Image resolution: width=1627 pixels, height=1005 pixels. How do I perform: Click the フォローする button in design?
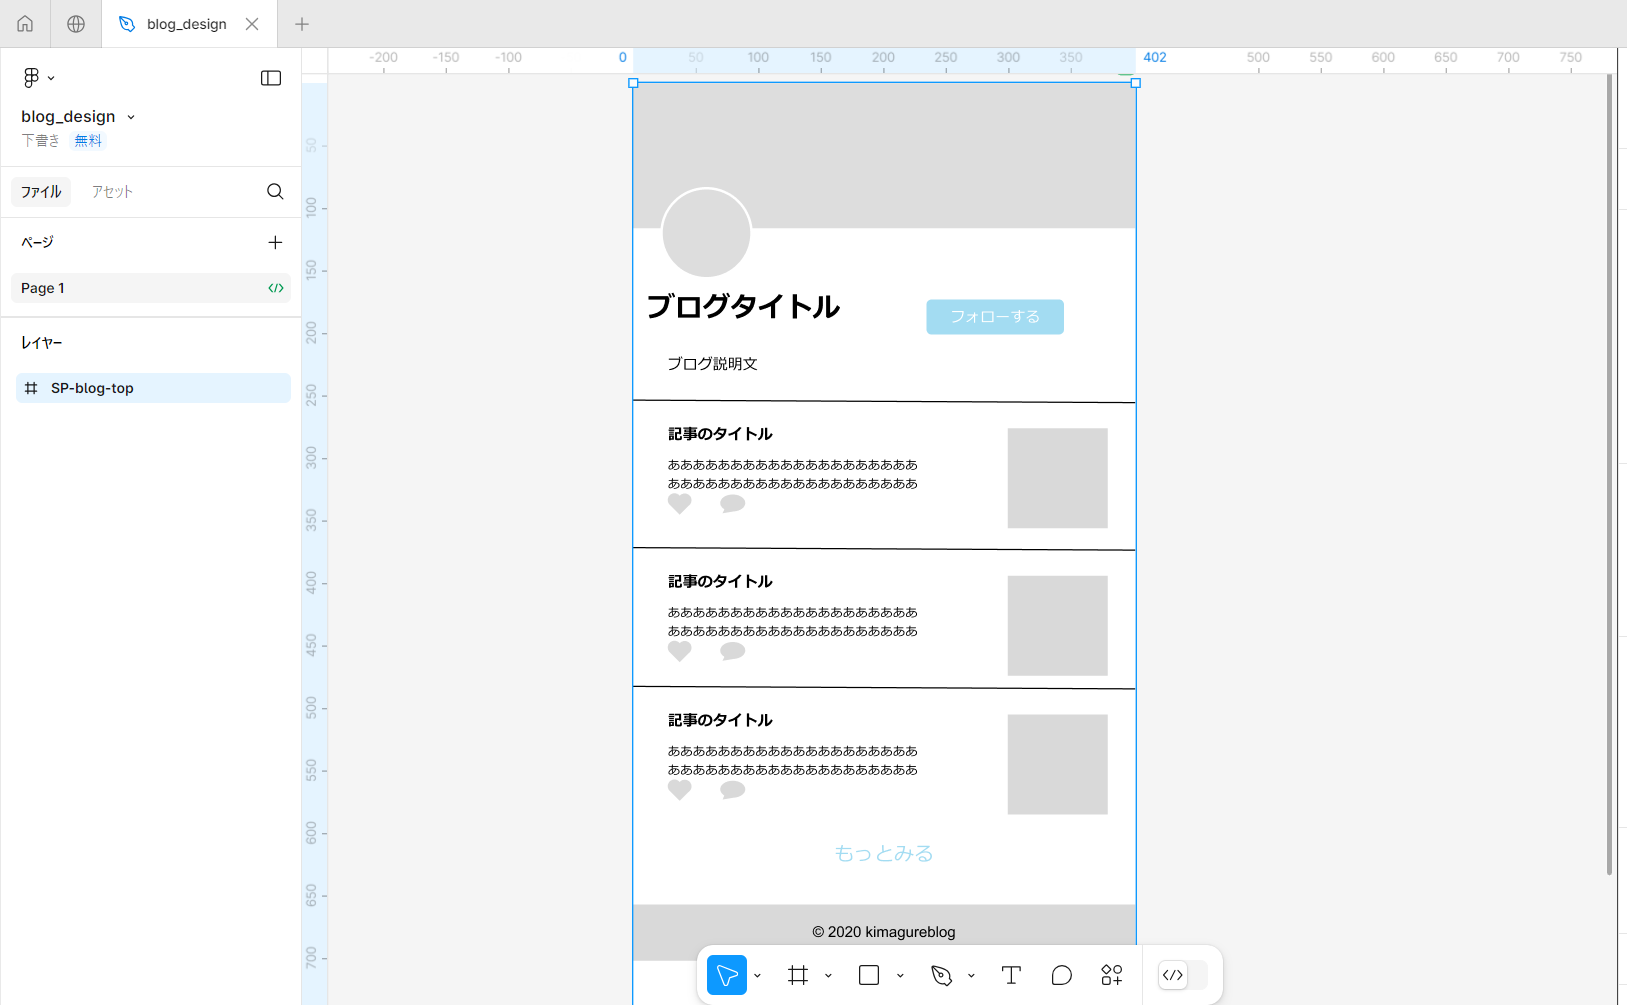coord(995,317)
